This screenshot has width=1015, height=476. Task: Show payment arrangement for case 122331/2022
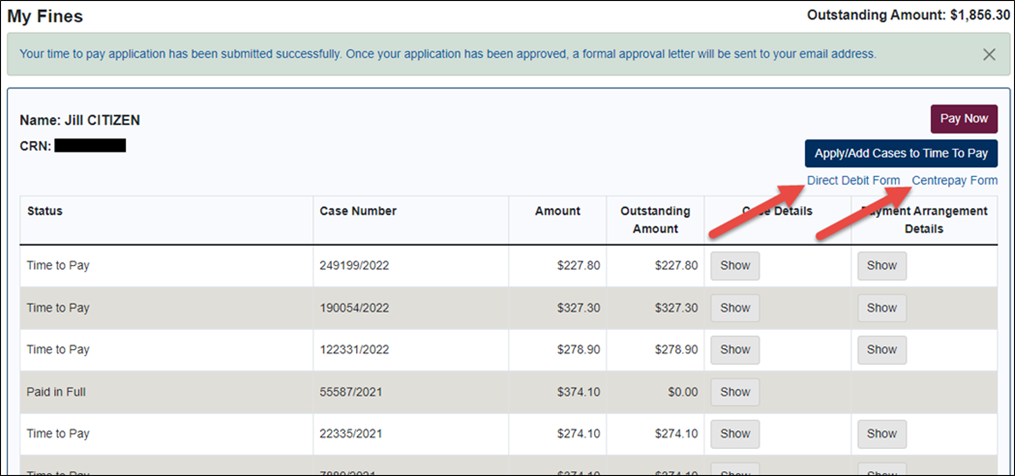coord(881,350)
